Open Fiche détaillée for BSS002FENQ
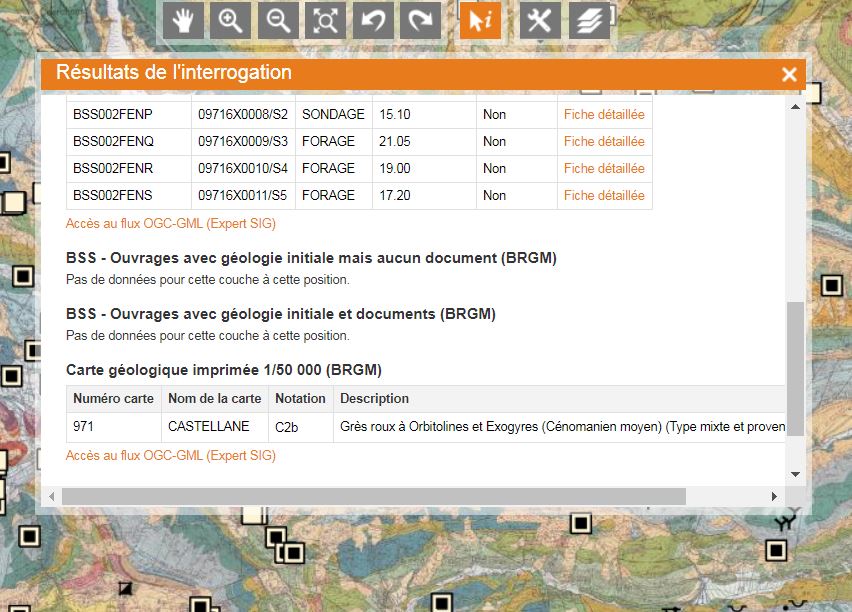Viewport: 852px width, 612px height. [604, 142]
